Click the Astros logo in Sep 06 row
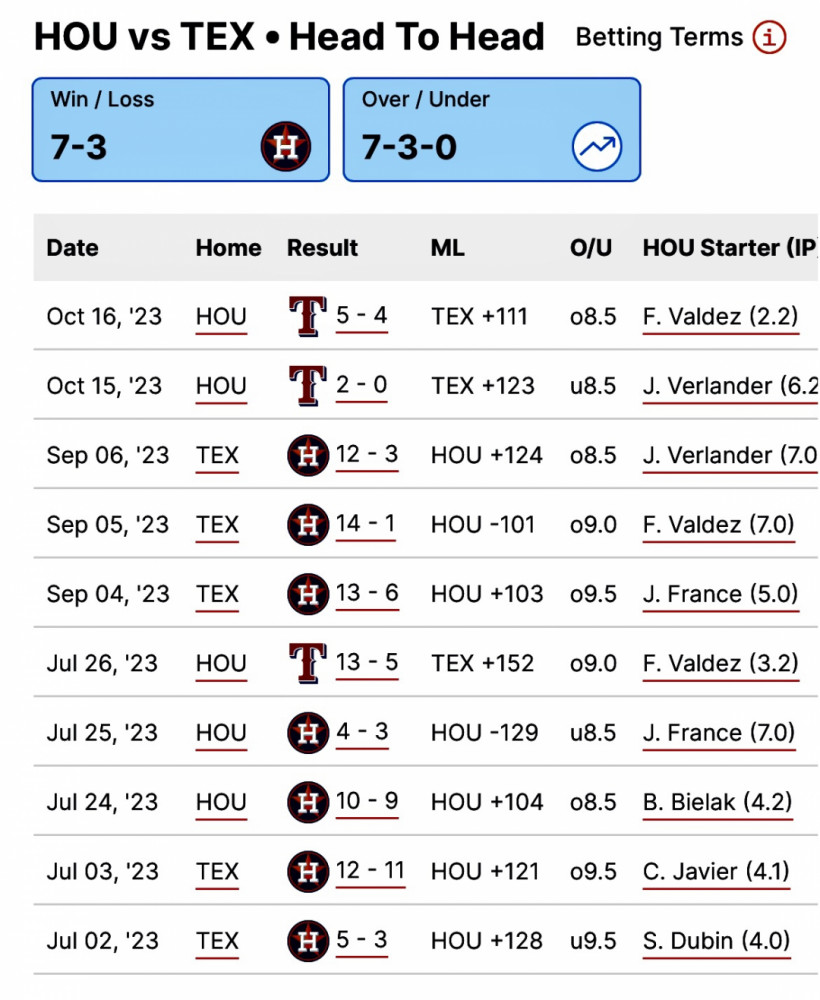 308,455
